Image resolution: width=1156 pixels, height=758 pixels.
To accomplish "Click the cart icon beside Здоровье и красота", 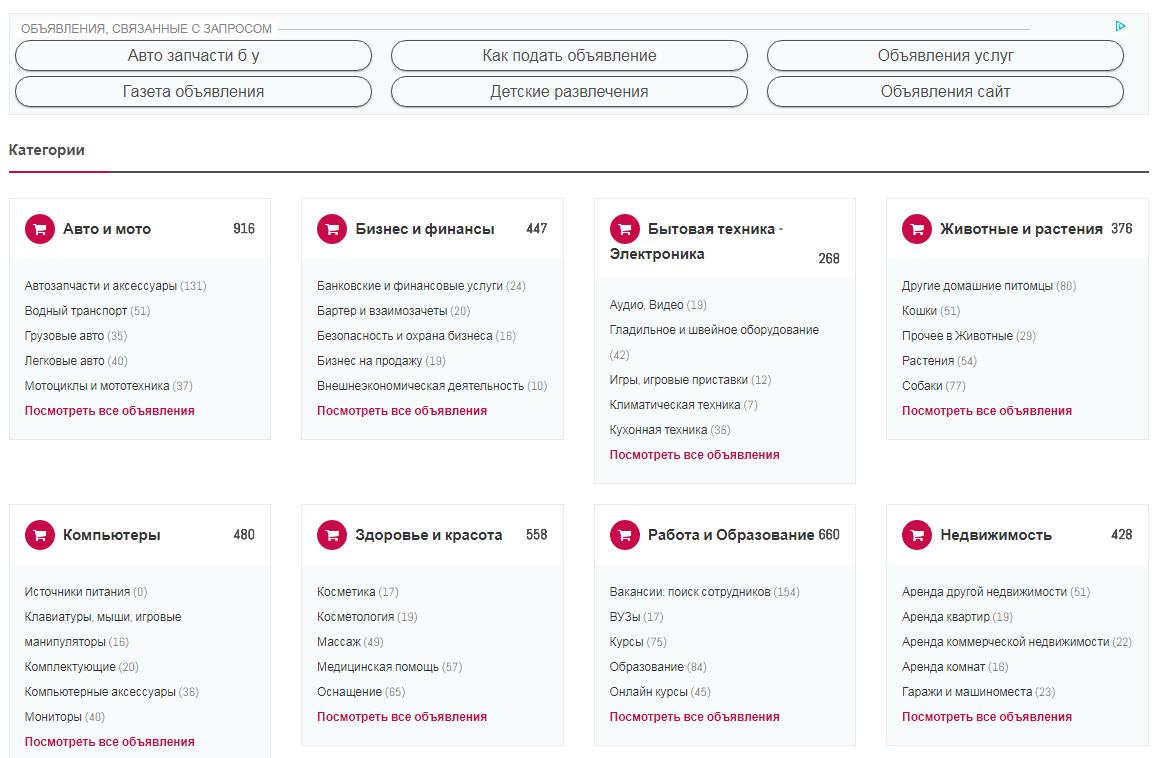I will point(332,535).
